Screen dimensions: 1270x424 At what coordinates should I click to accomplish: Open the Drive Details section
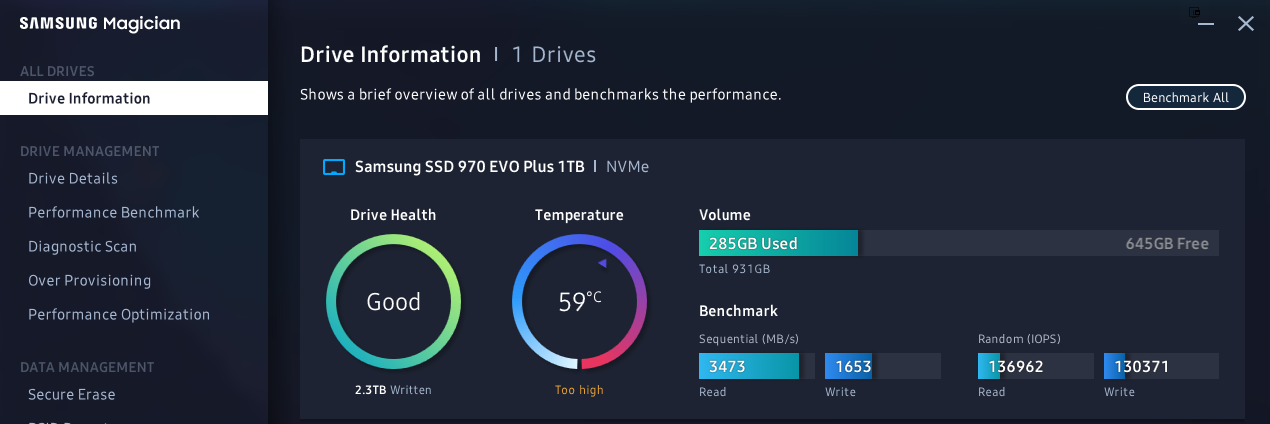click(x=73, y=178)
